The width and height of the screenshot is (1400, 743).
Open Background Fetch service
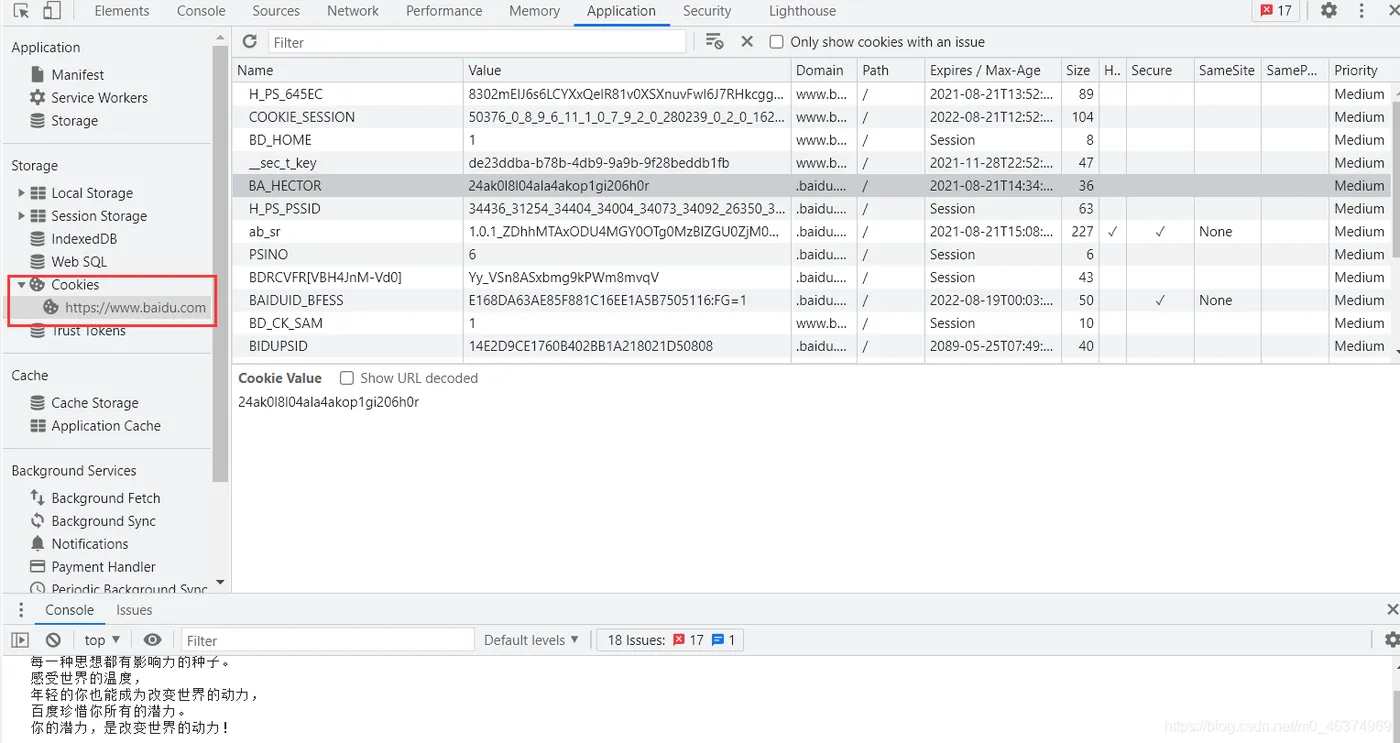[106, 498]
